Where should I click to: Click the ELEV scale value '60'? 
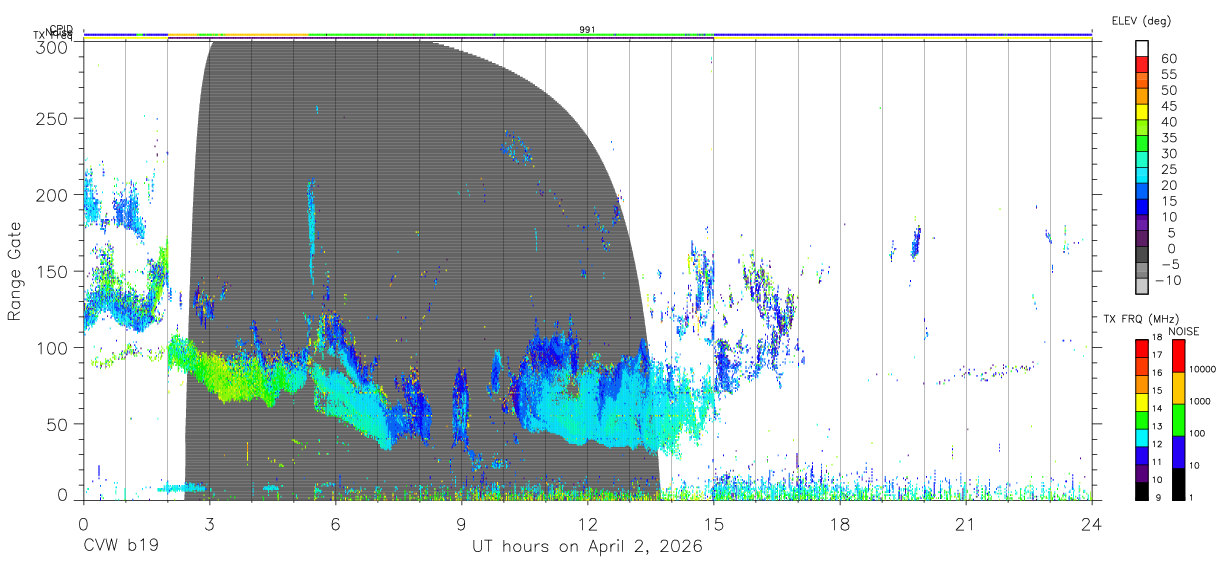tap(1168, 59)
